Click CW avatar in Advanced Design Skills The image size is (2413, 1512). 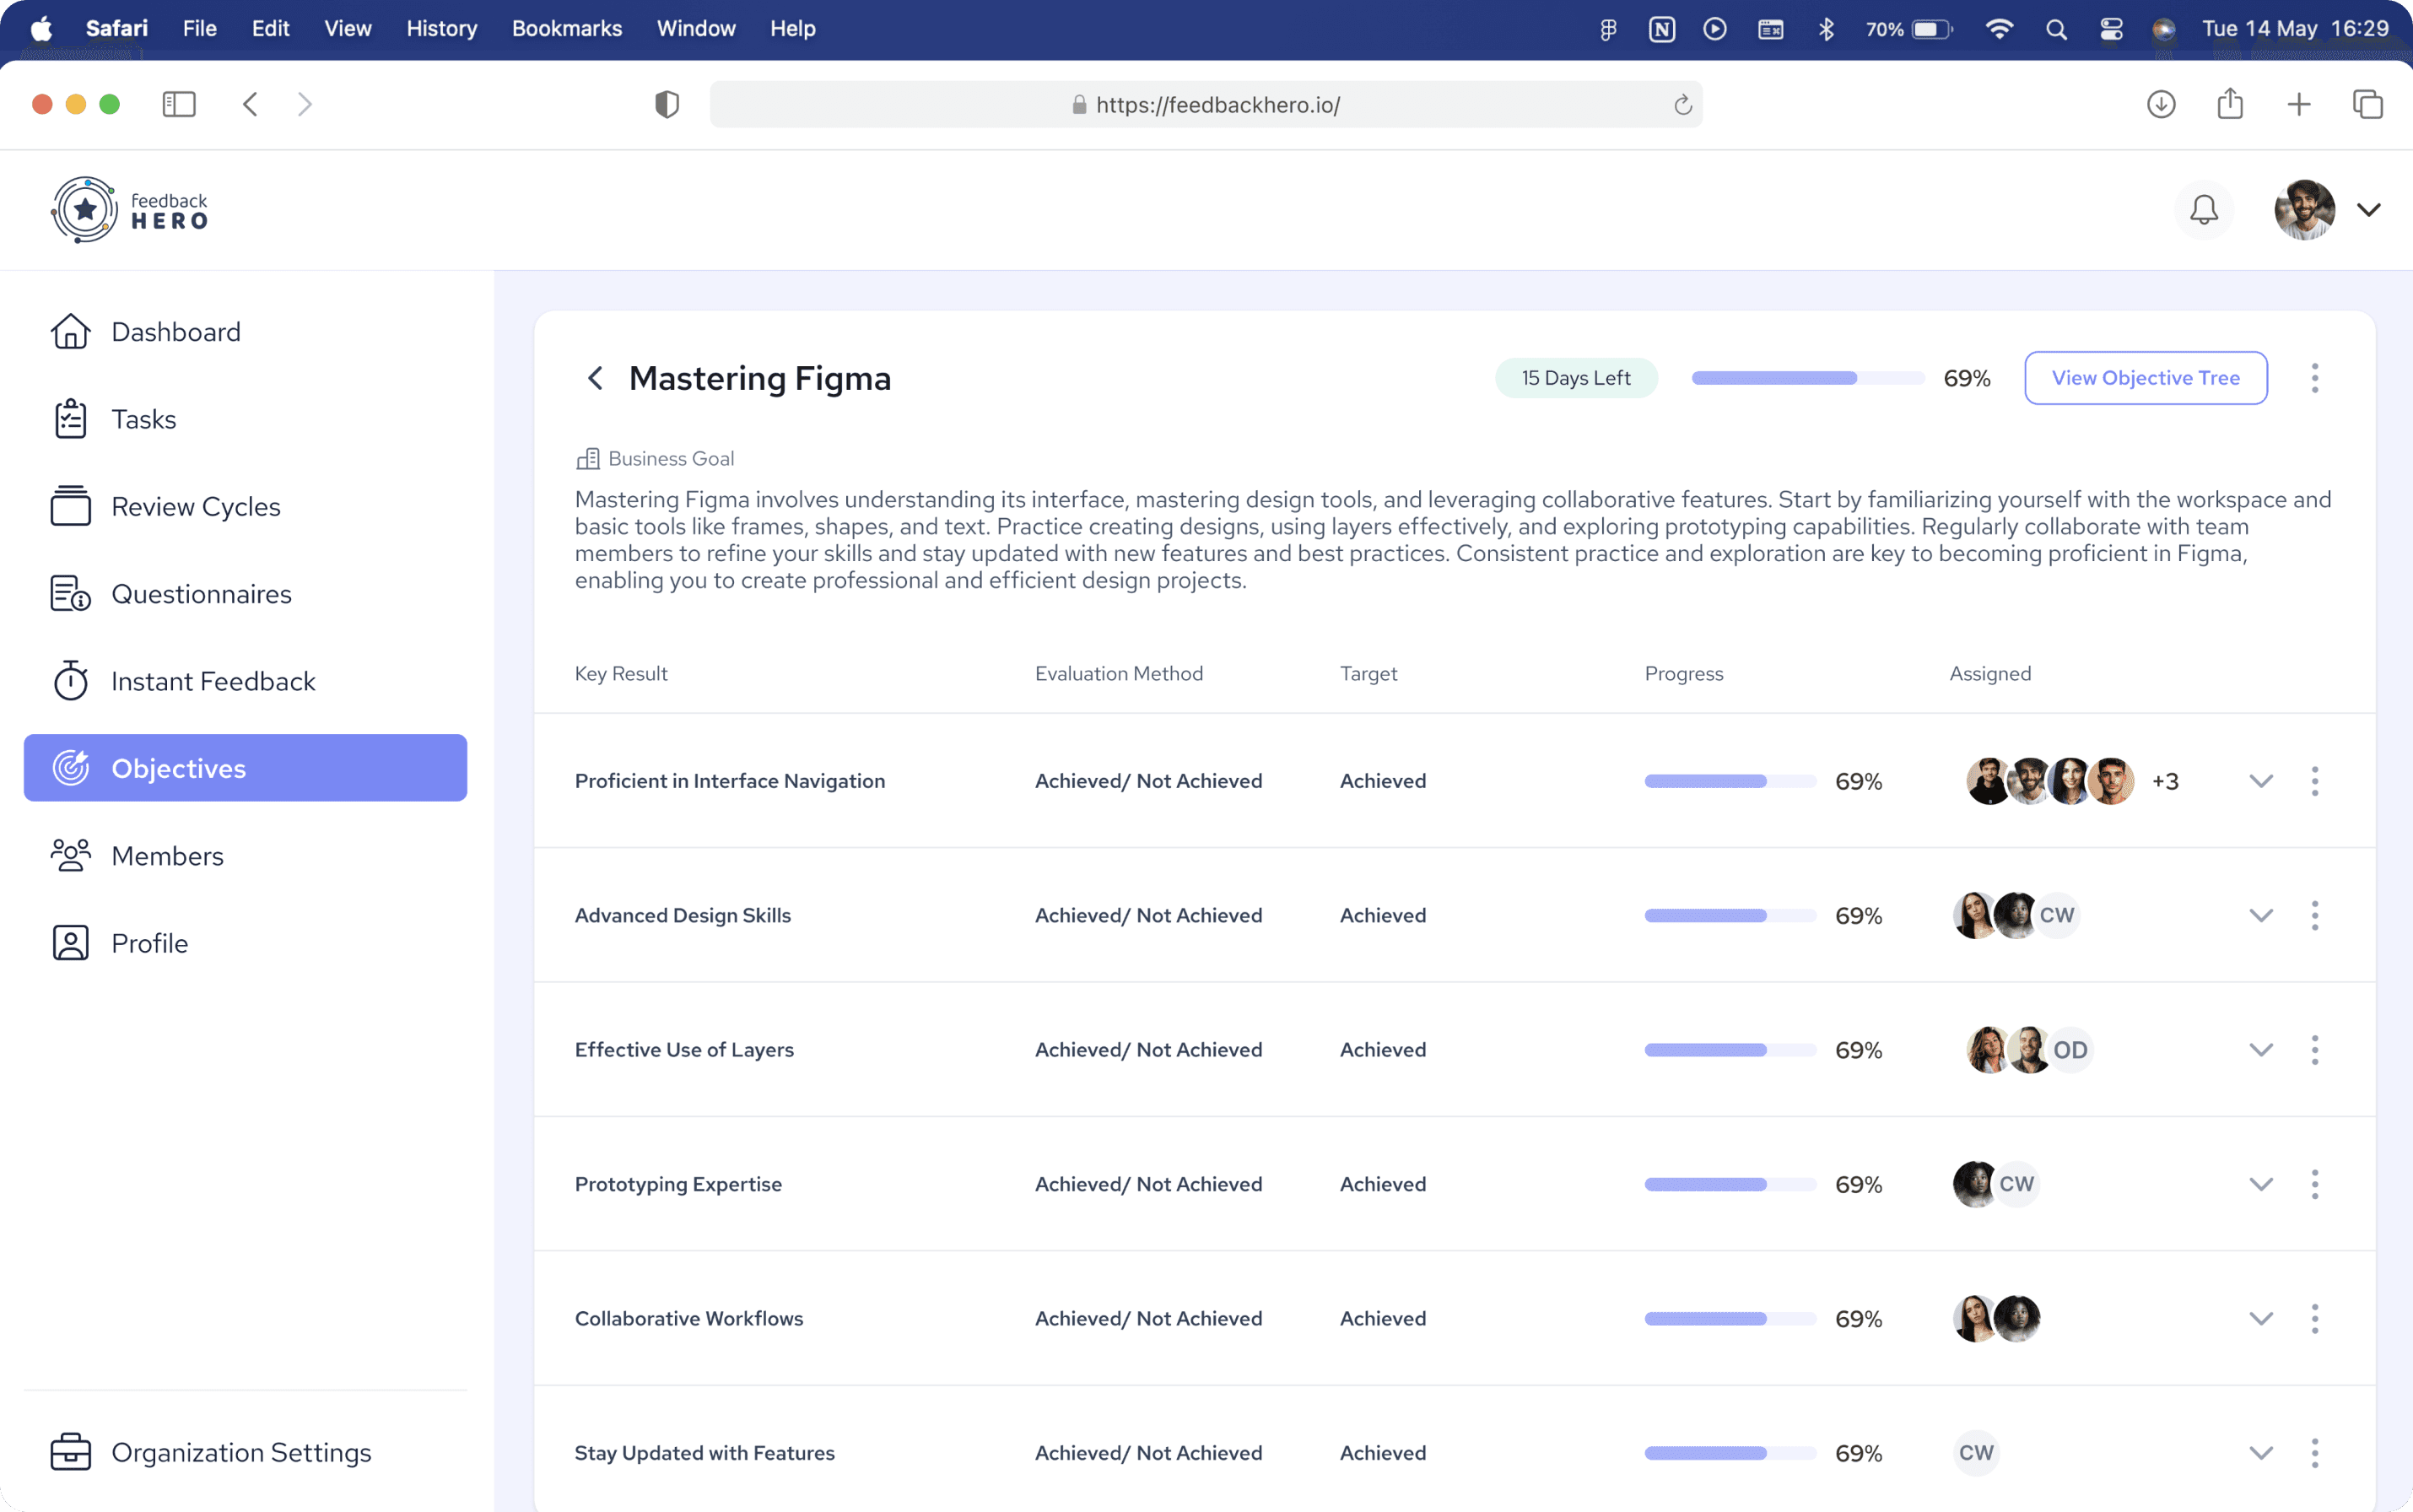2057,916
